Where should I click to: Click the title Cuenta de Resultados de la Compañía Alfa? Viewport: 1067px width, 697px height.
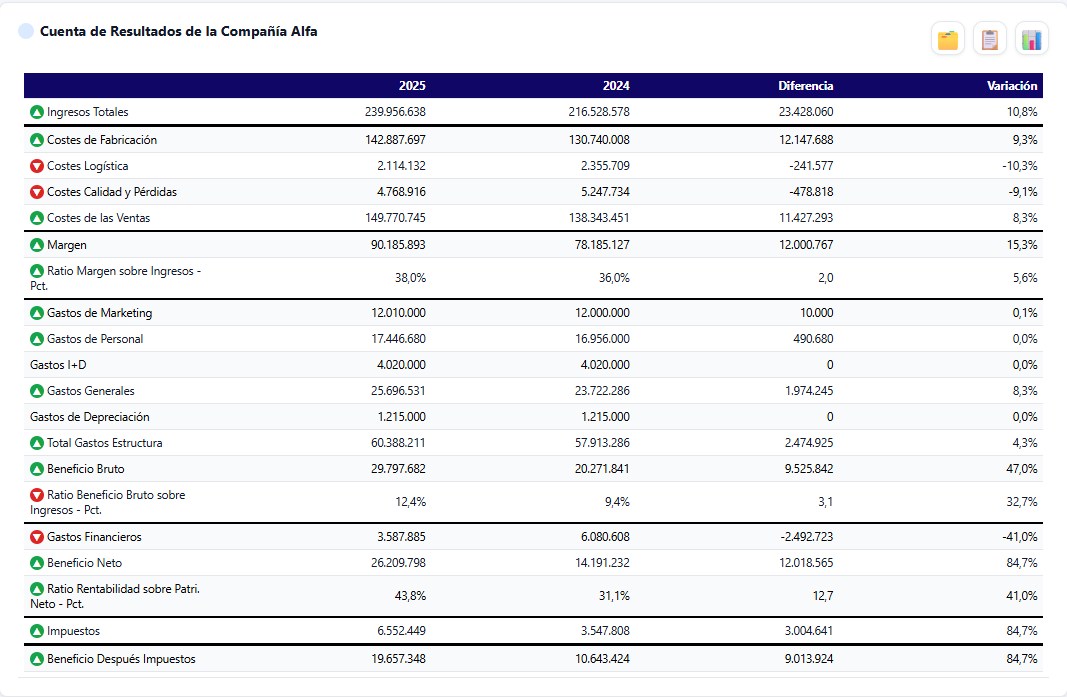point(178,31)
